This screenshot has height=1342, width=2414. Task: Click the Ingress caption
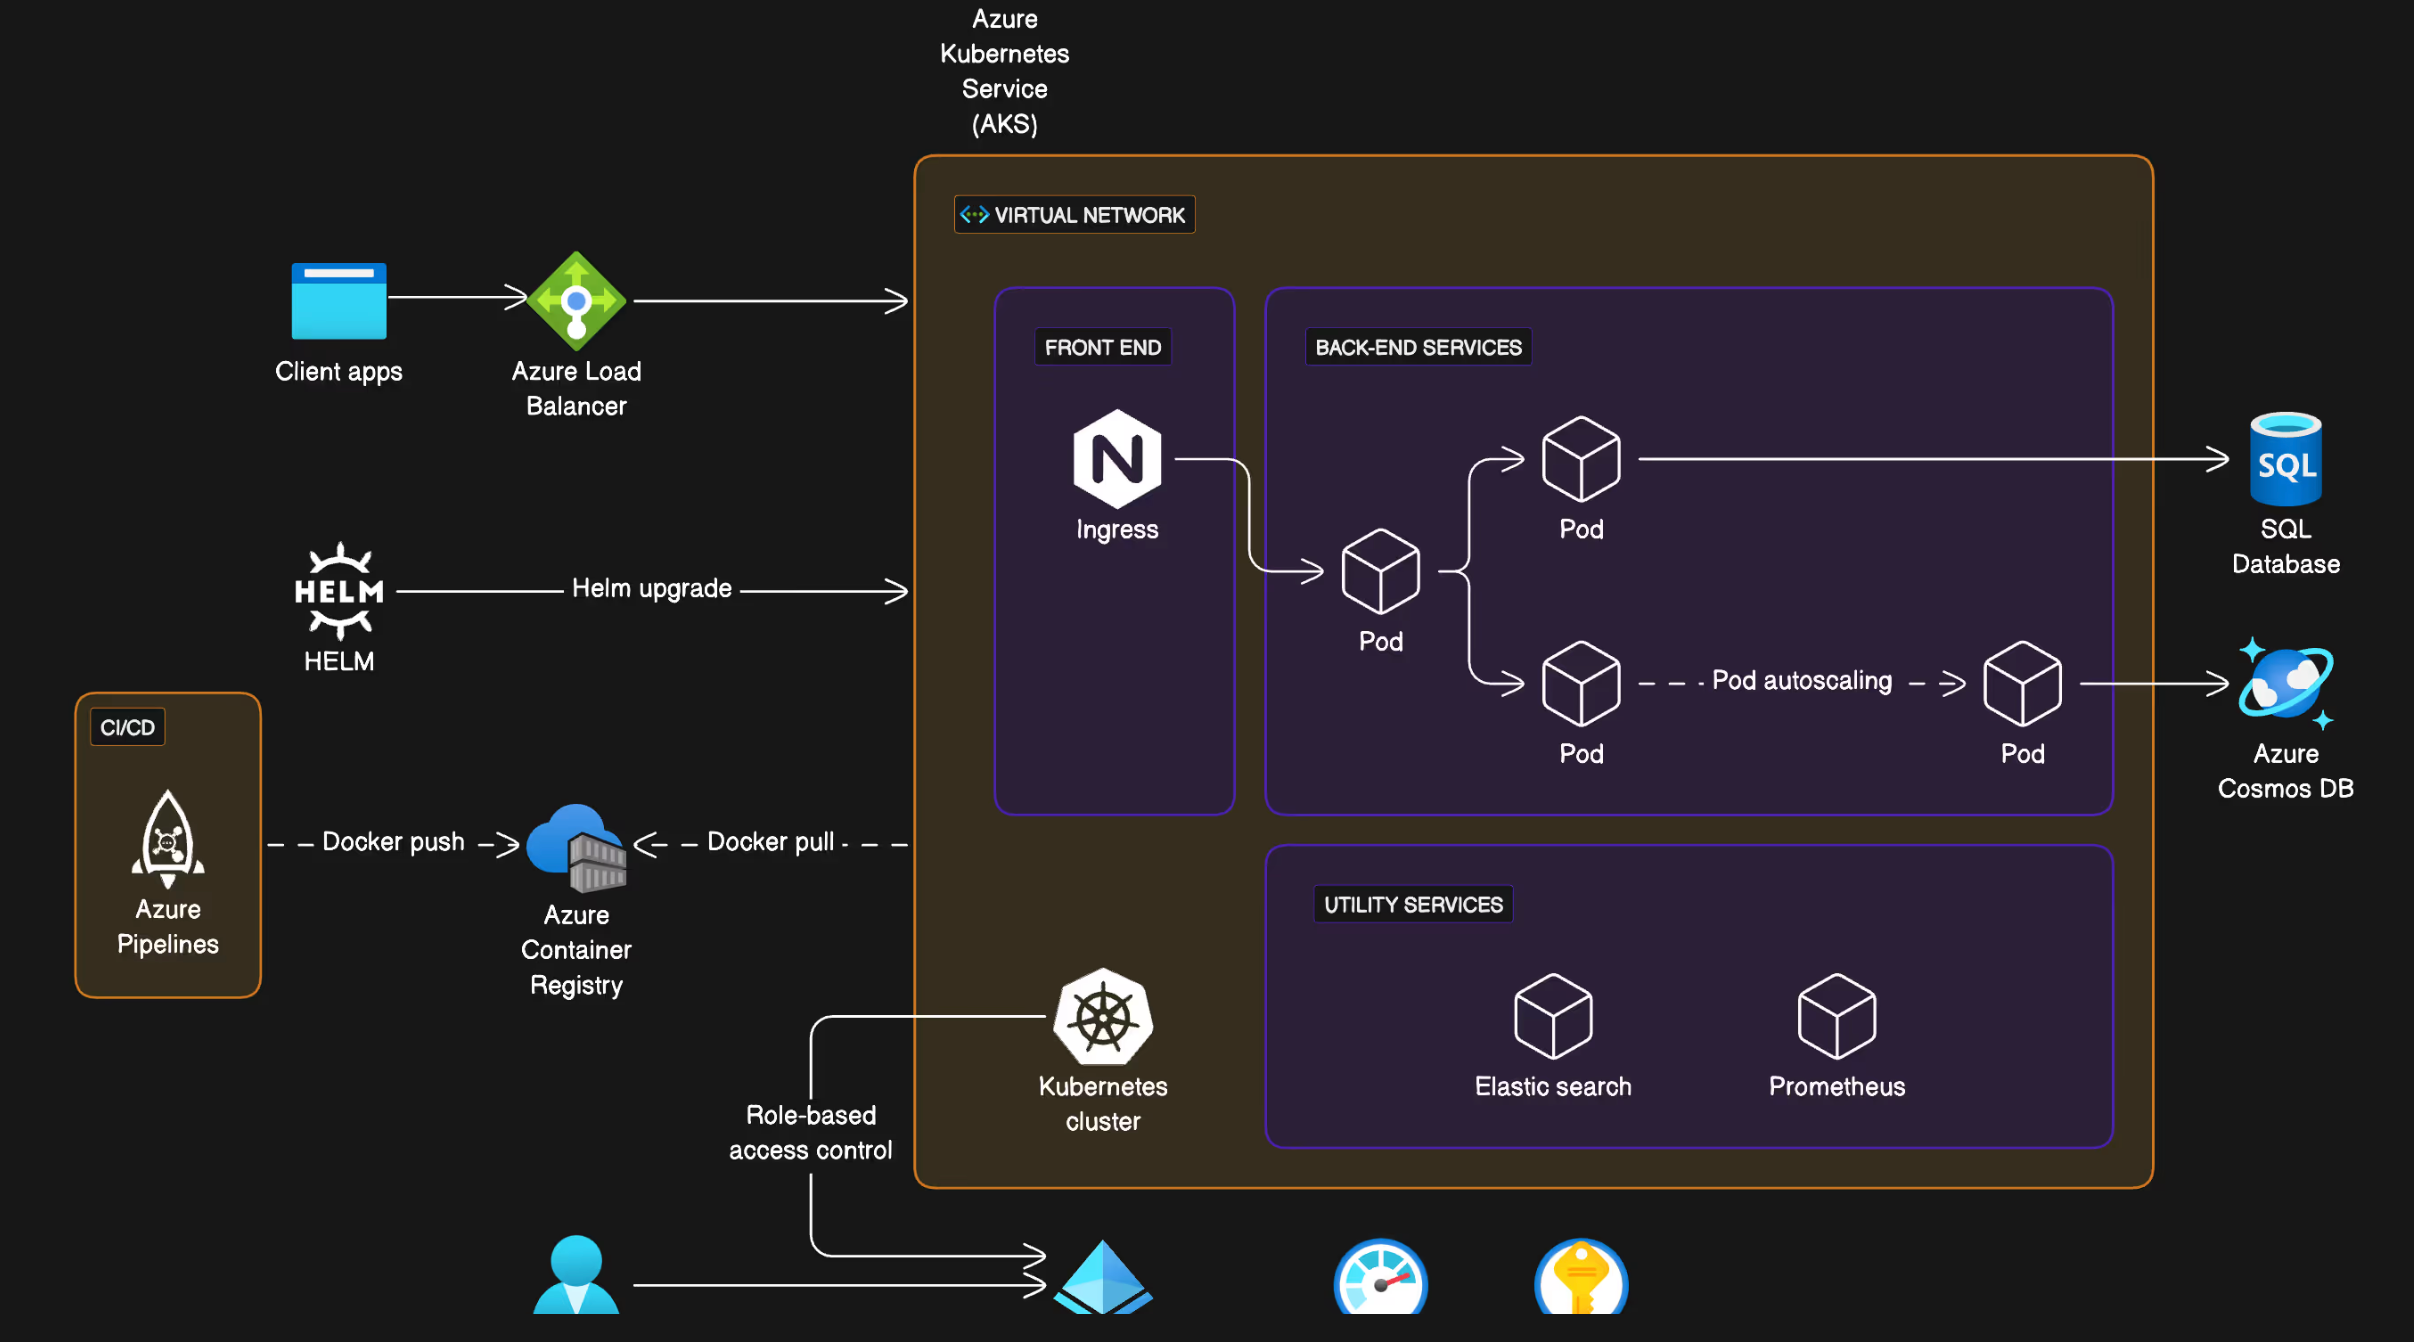click(x=1117, y=529)
